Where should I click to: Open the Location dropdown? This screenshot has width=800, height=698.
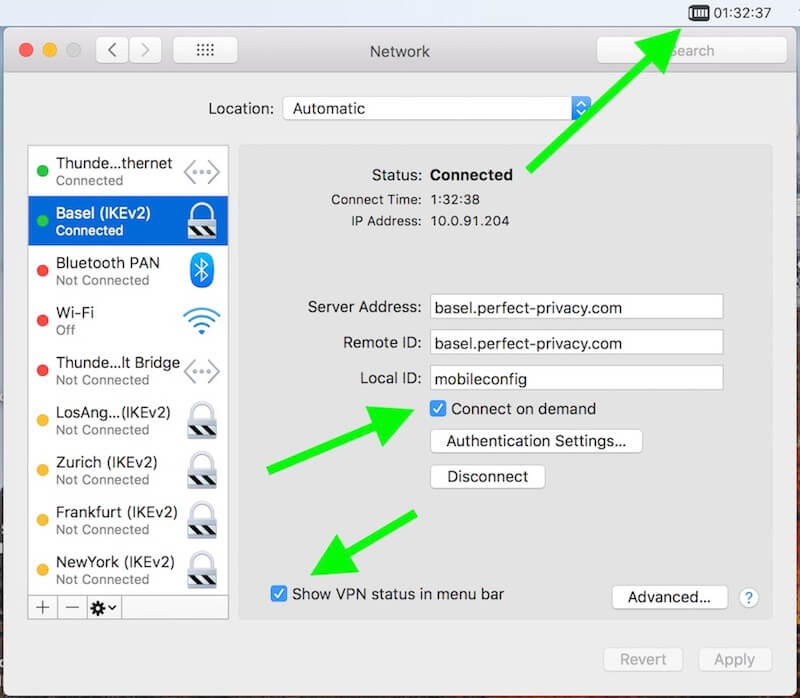coord(437,108)
